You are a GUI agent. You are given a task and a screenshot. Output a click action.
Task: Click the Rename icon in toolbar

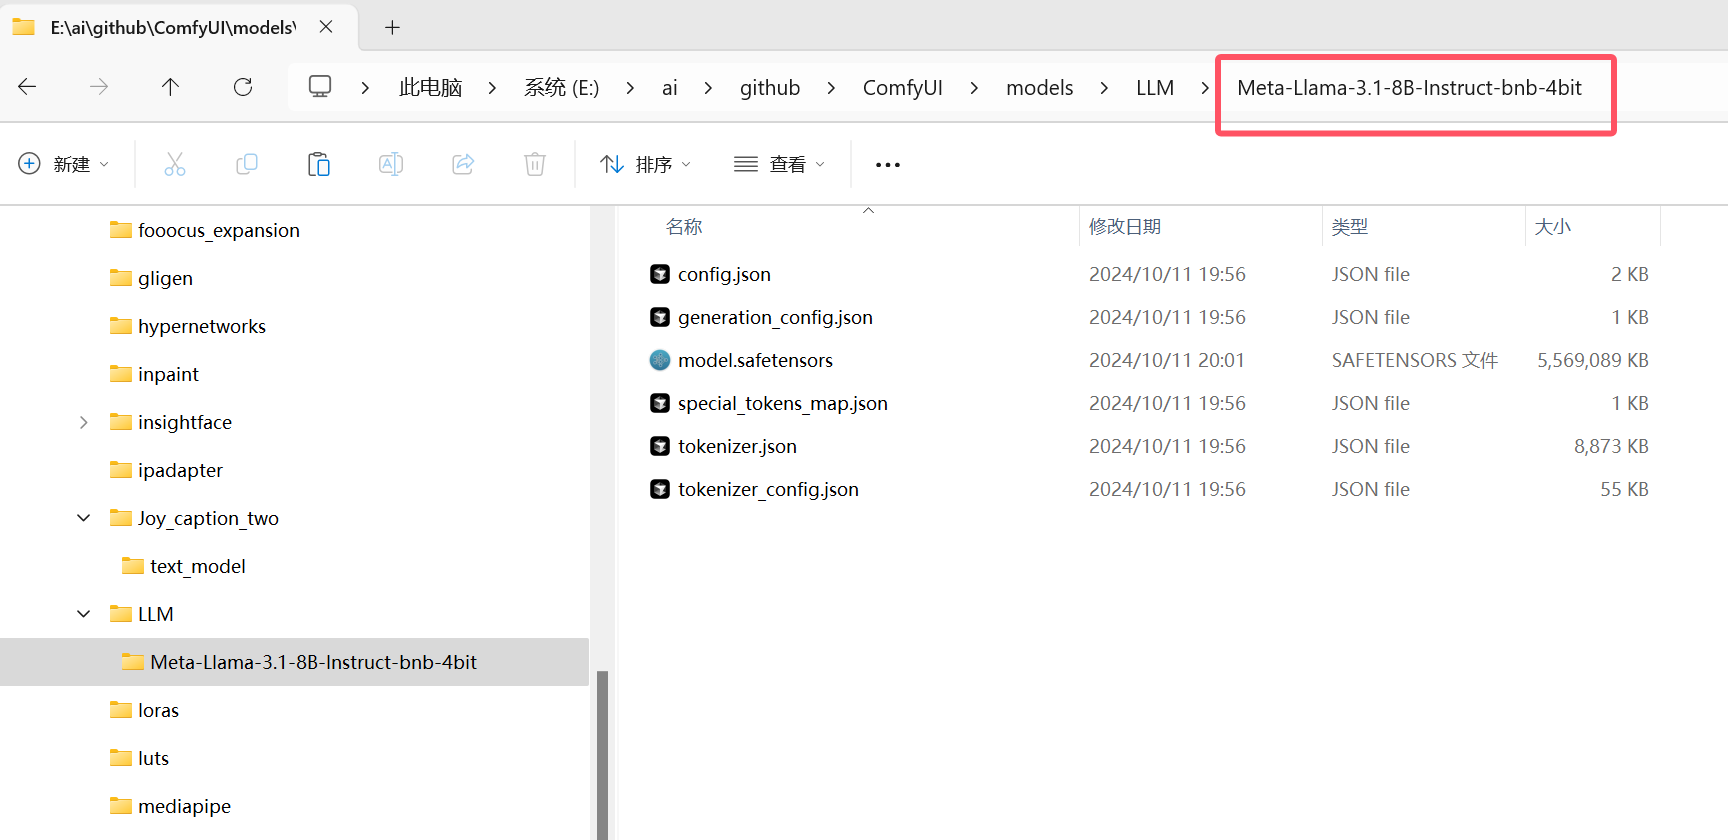(x=391, y=165)
